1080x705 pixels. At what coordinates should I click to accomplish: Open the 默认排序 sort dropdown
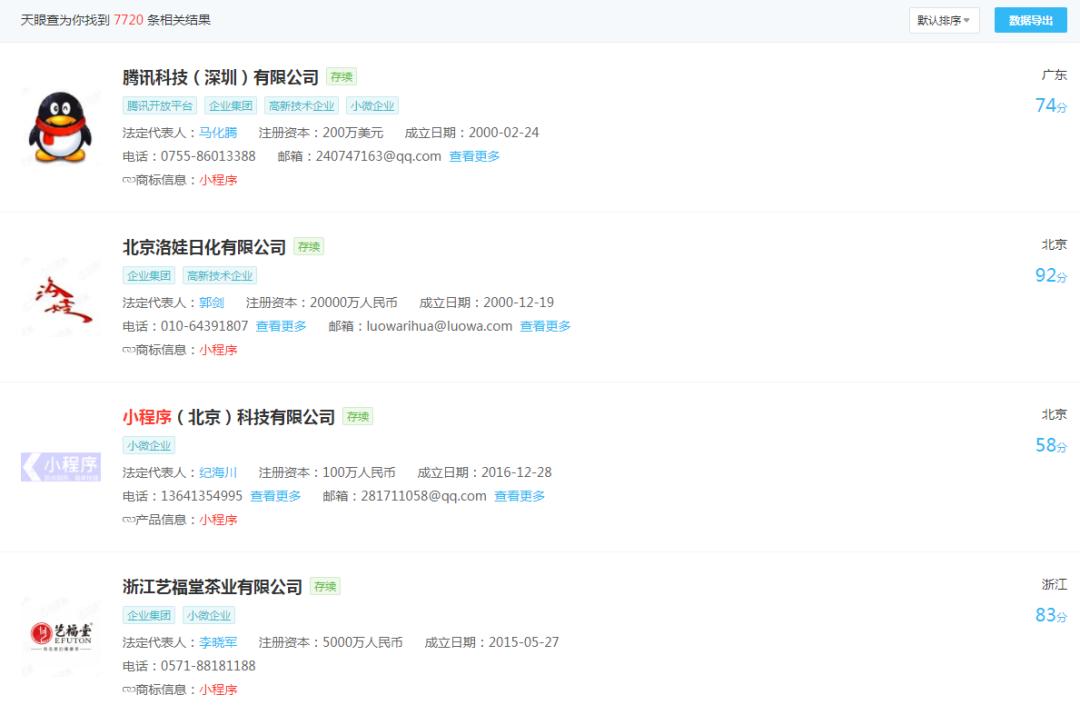[x=944, y=20]
